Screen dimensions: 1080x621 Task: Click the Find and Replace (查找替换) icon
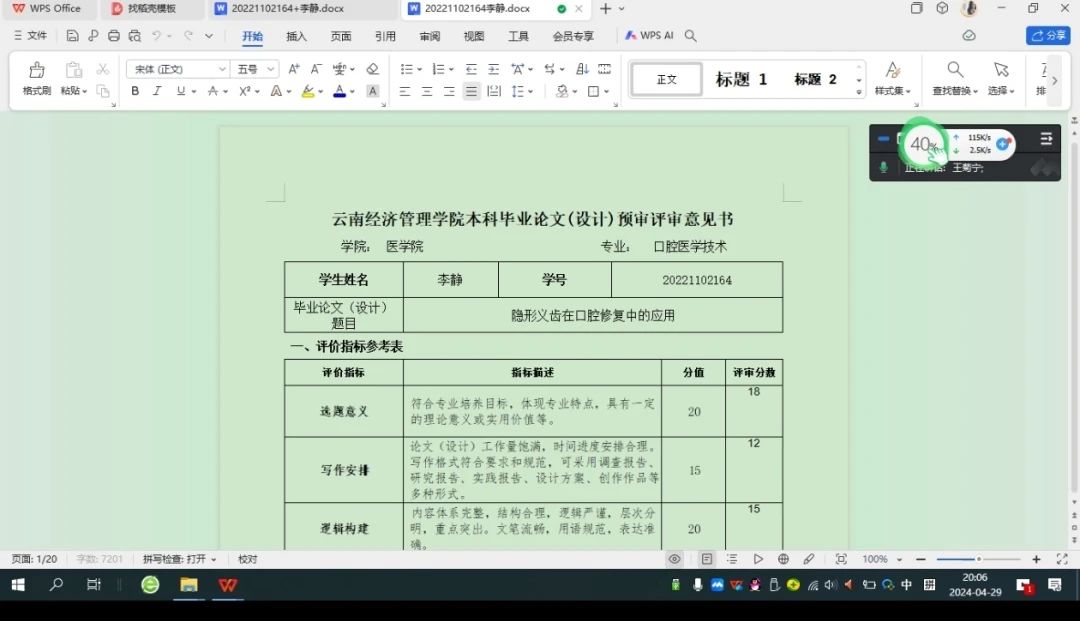pyautogui.click(x=956, y=78)
